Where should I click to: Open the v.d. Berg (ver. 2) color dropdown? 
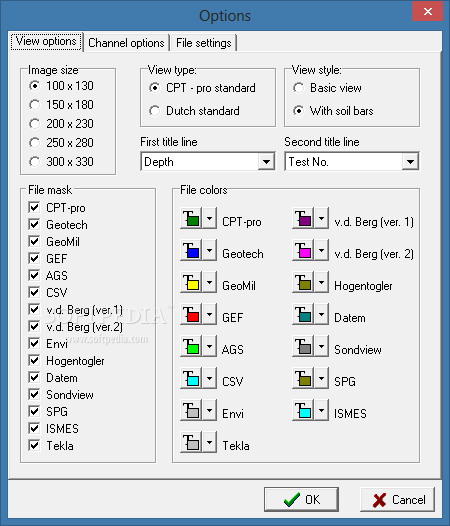(x=321, y=250)
